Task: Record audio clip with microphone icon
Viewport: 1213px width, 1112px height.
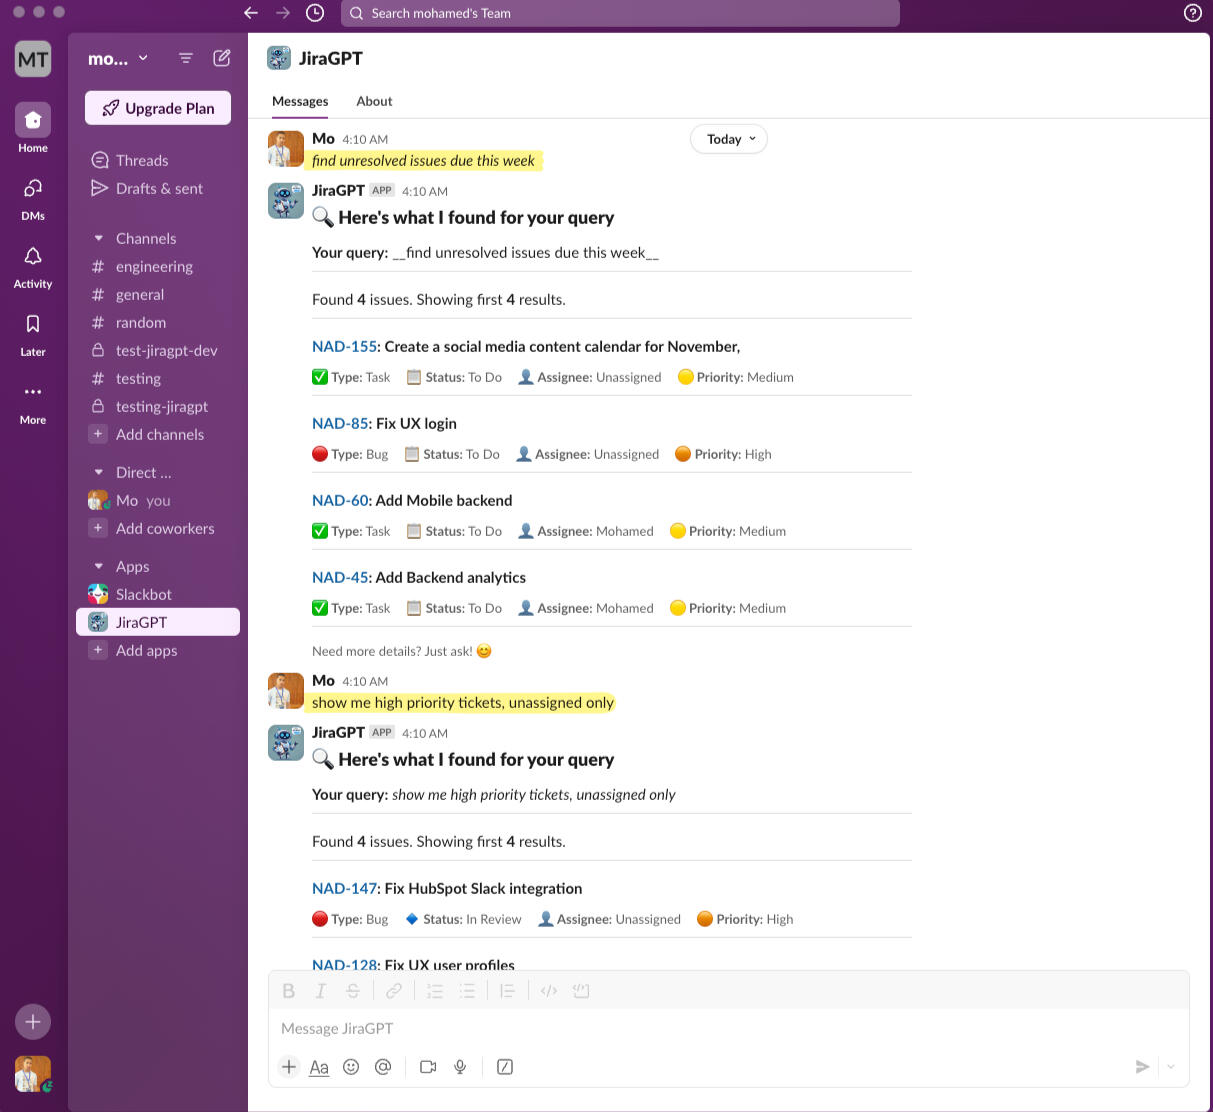Action: point(460,1067)
